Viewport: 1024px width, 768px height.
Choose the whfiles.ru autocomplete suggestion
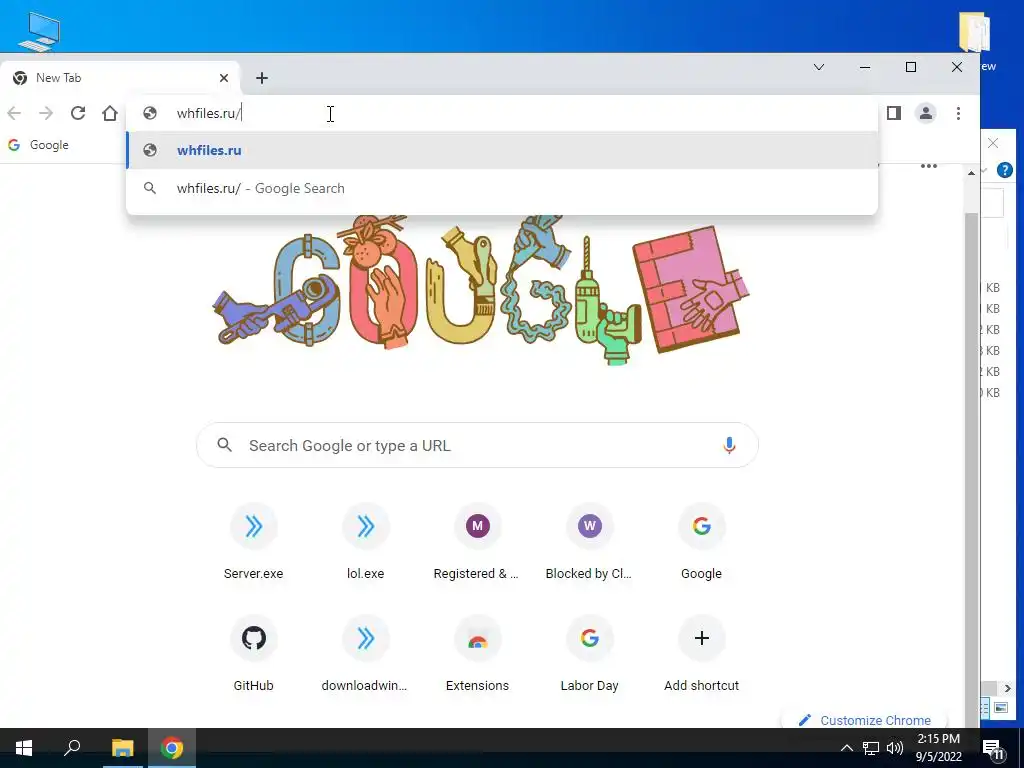502,150
